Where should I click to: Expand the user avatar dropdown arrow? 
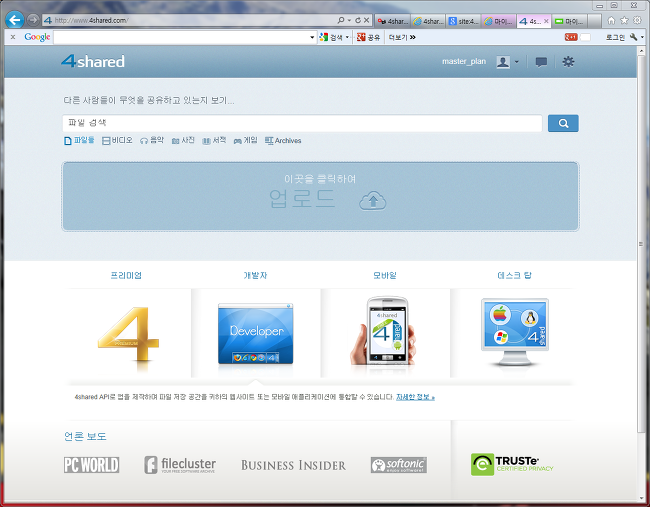pyautogui.click(x=517, y=62)
